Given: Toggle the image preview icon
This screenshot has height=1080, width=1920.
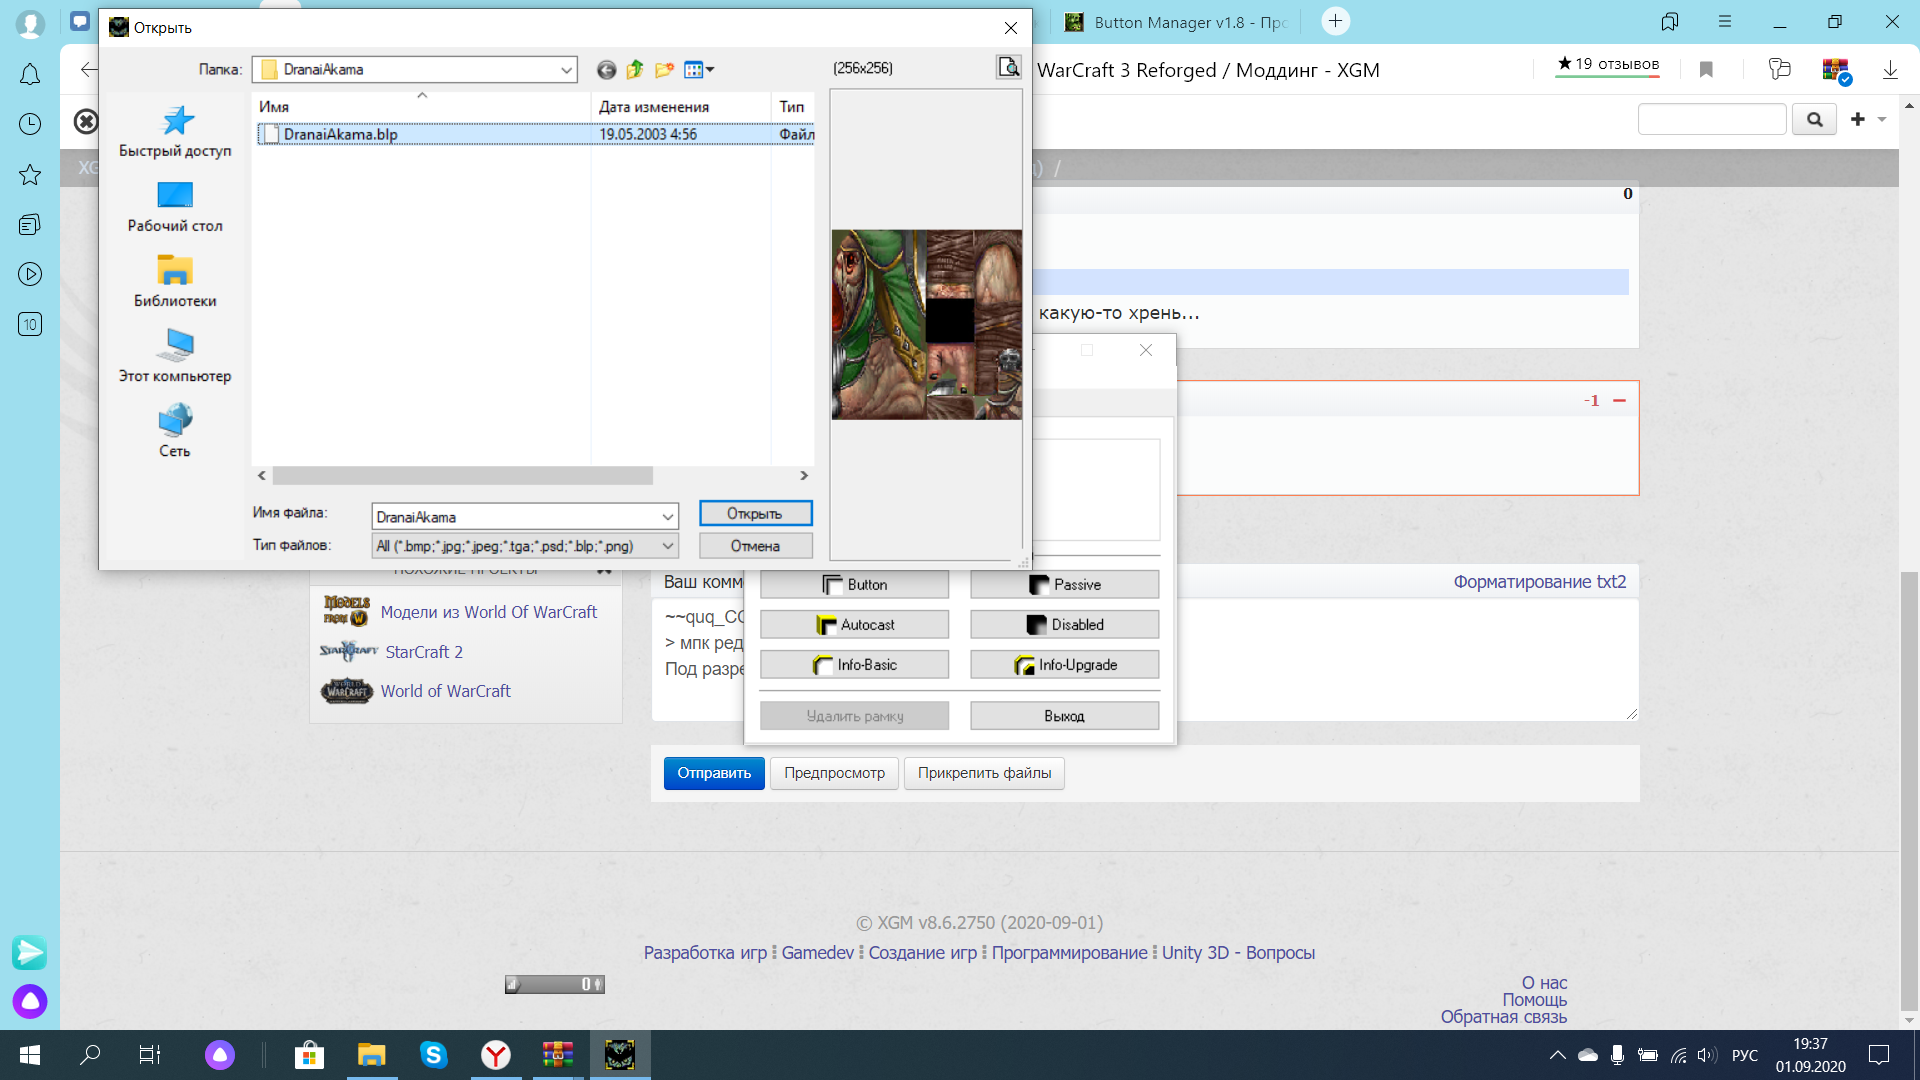Looking at the screenshot, I should [1009, 67].
